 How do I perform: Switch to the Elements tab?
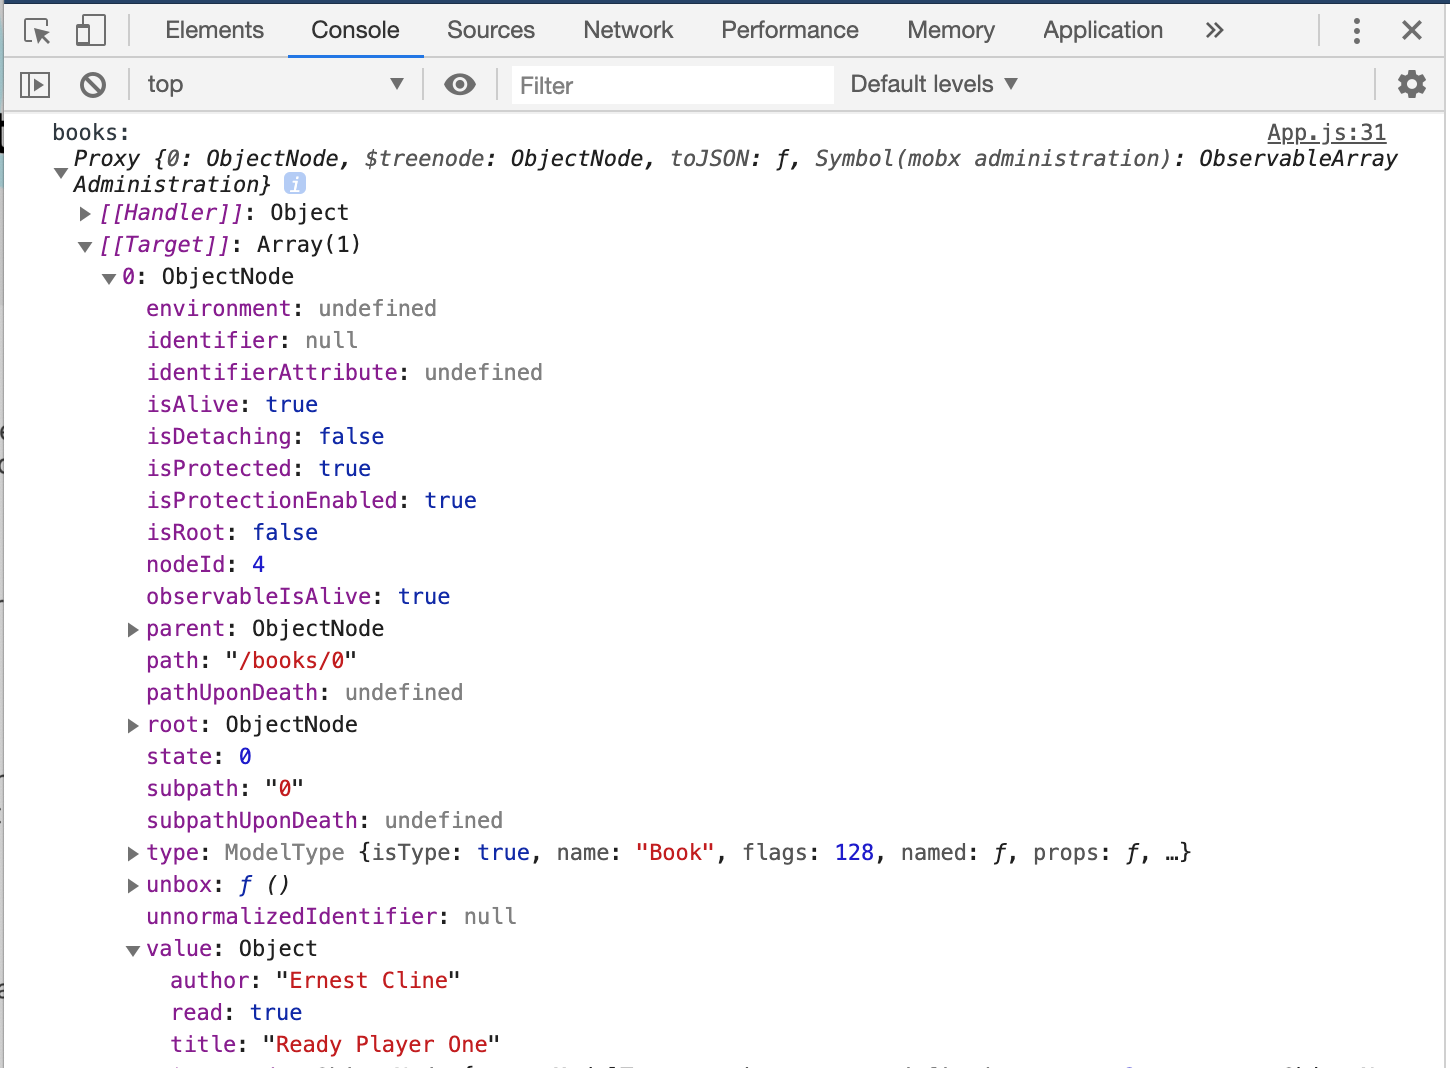pos(214,30)
